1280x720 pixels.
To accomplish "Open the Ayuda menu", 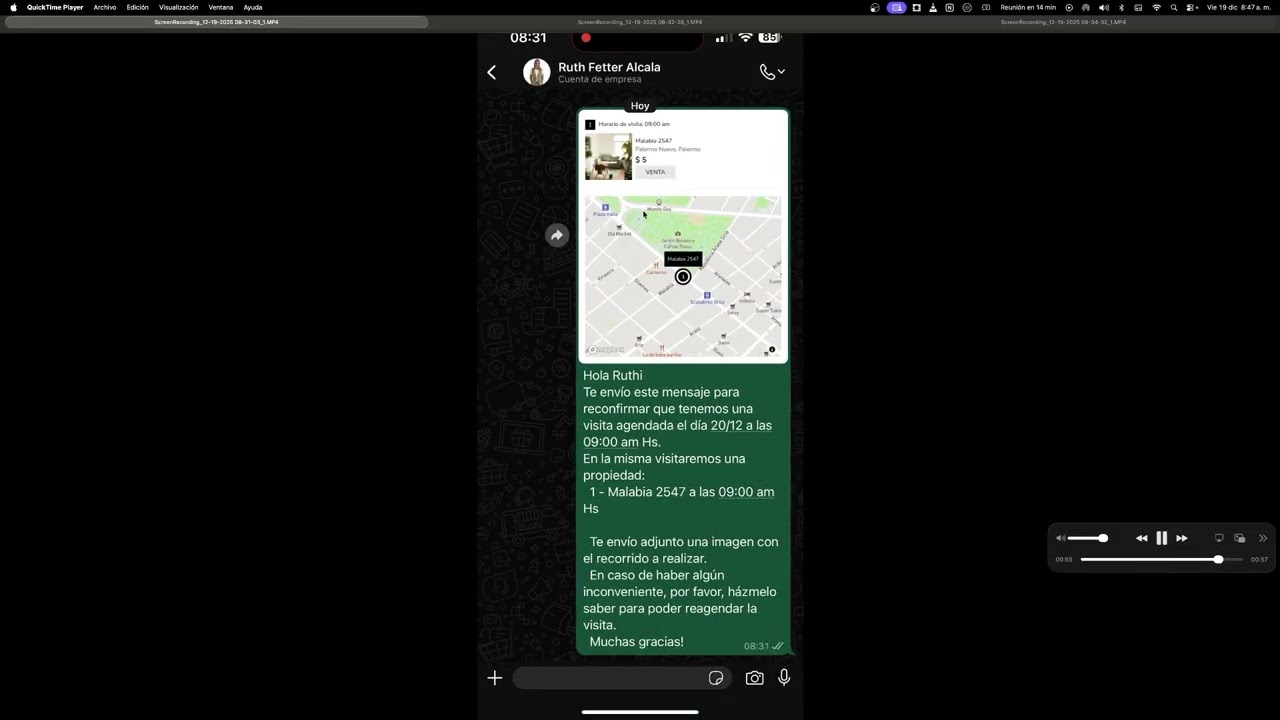I will click(253, 7).
